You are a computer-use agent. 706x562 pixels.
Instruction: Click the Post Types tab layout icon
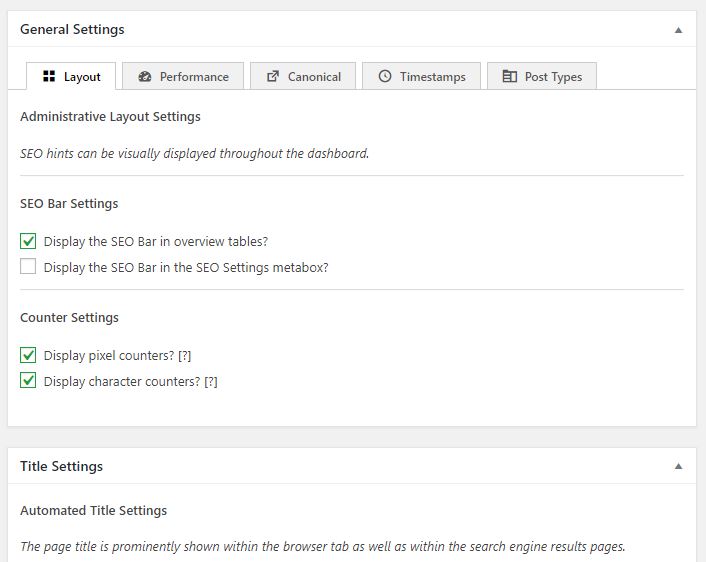click(x=509, y=76)
